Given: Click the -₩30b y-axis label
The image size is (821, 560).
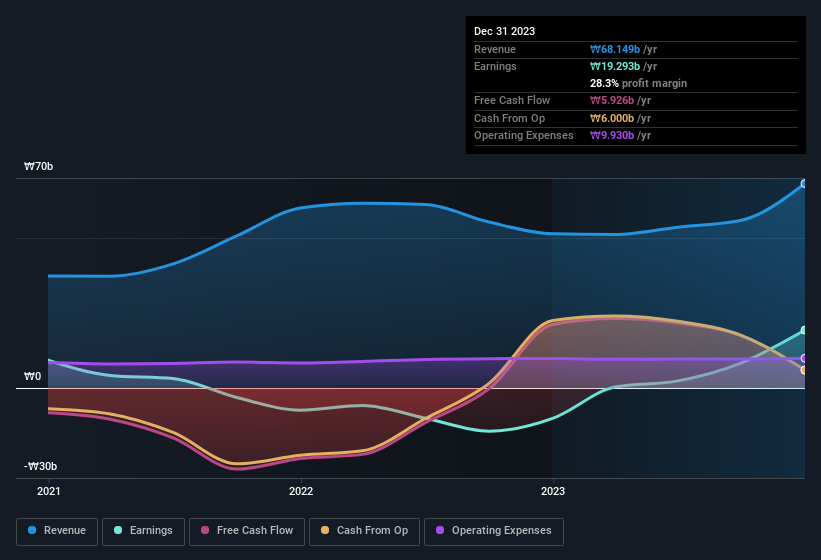Looking at the screenshot, I should (x=40, y=466).
